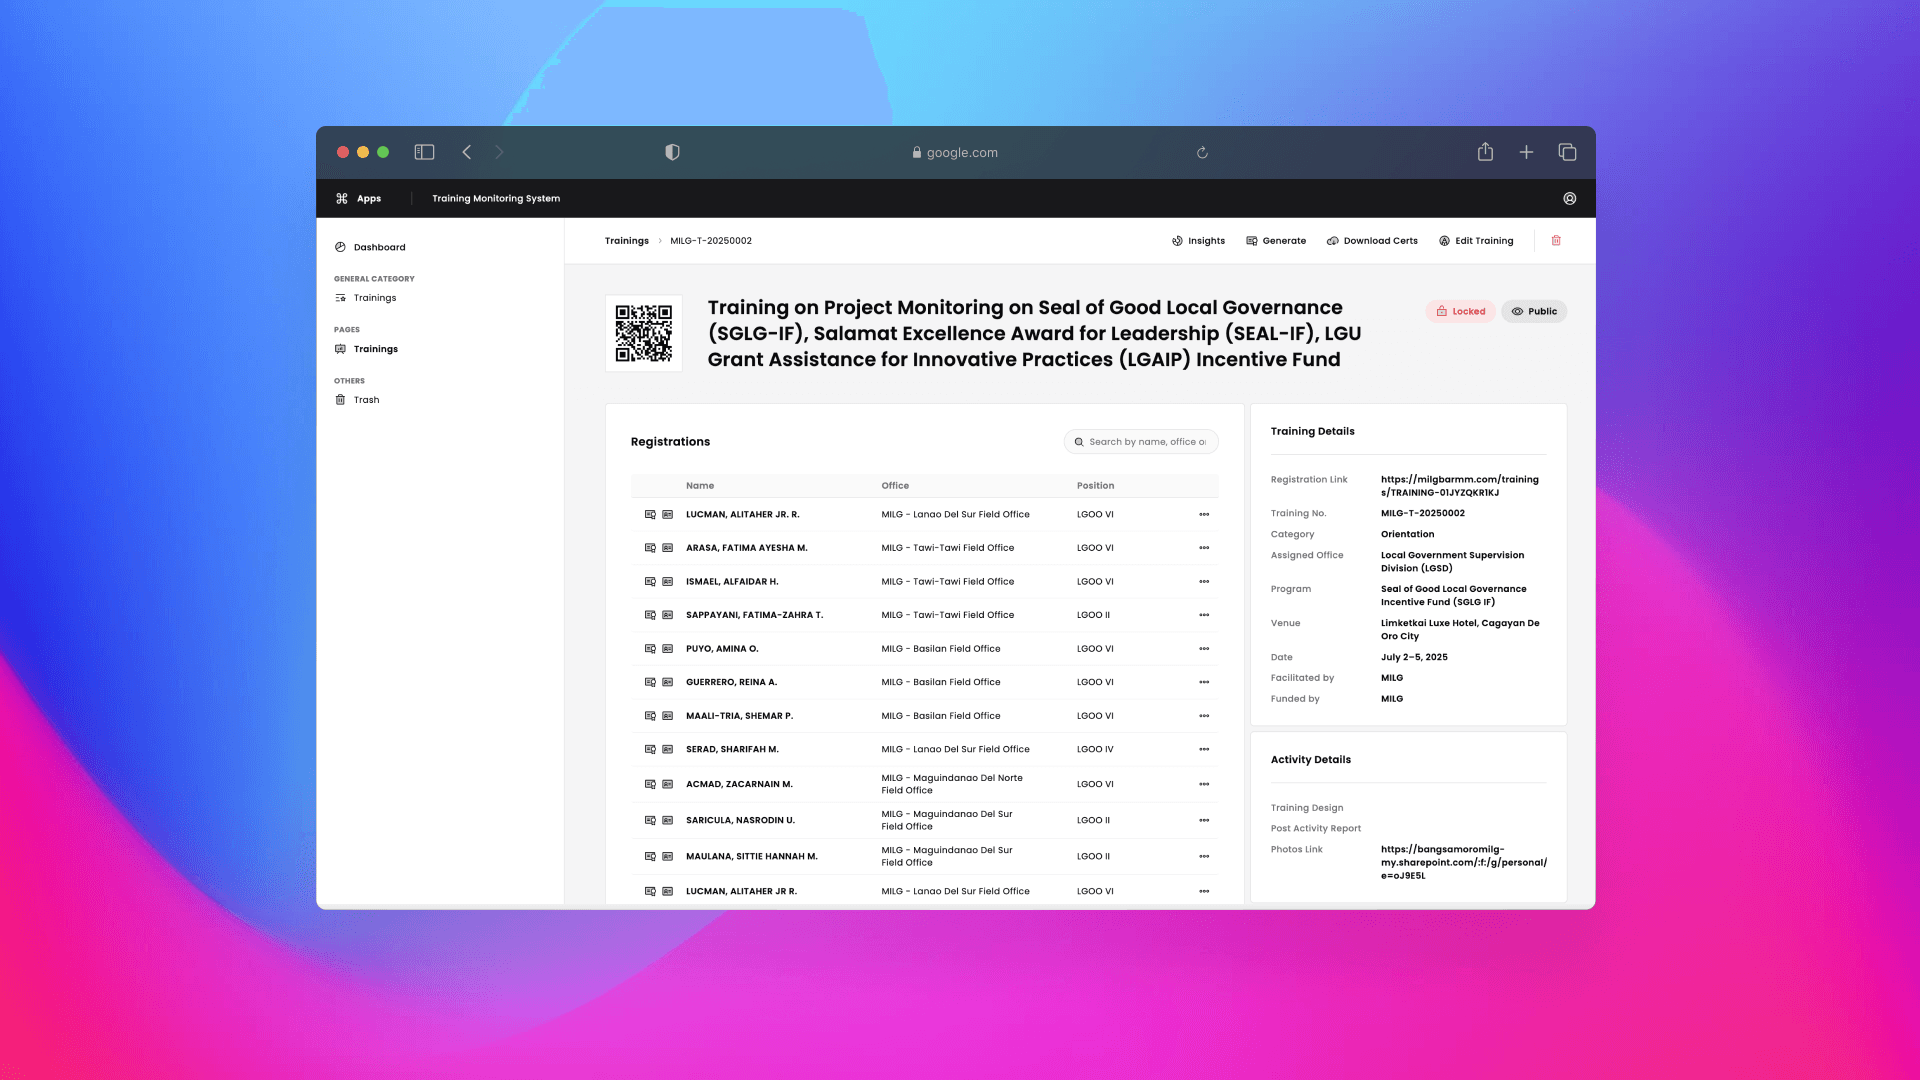The width and height of the screenshot is (1920, 1080).
Task: Open Dashboard from sidebar
Action: (x=379, y=247)
